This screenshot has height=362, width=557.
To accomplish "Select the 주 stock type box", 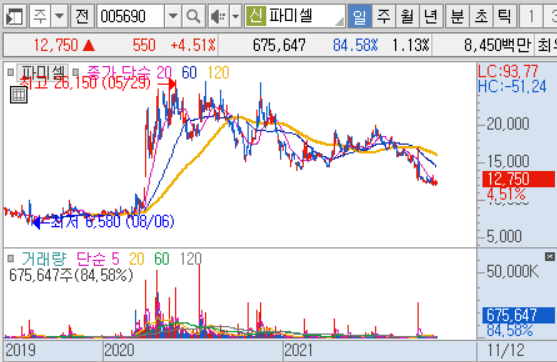I will coord(40,16).
